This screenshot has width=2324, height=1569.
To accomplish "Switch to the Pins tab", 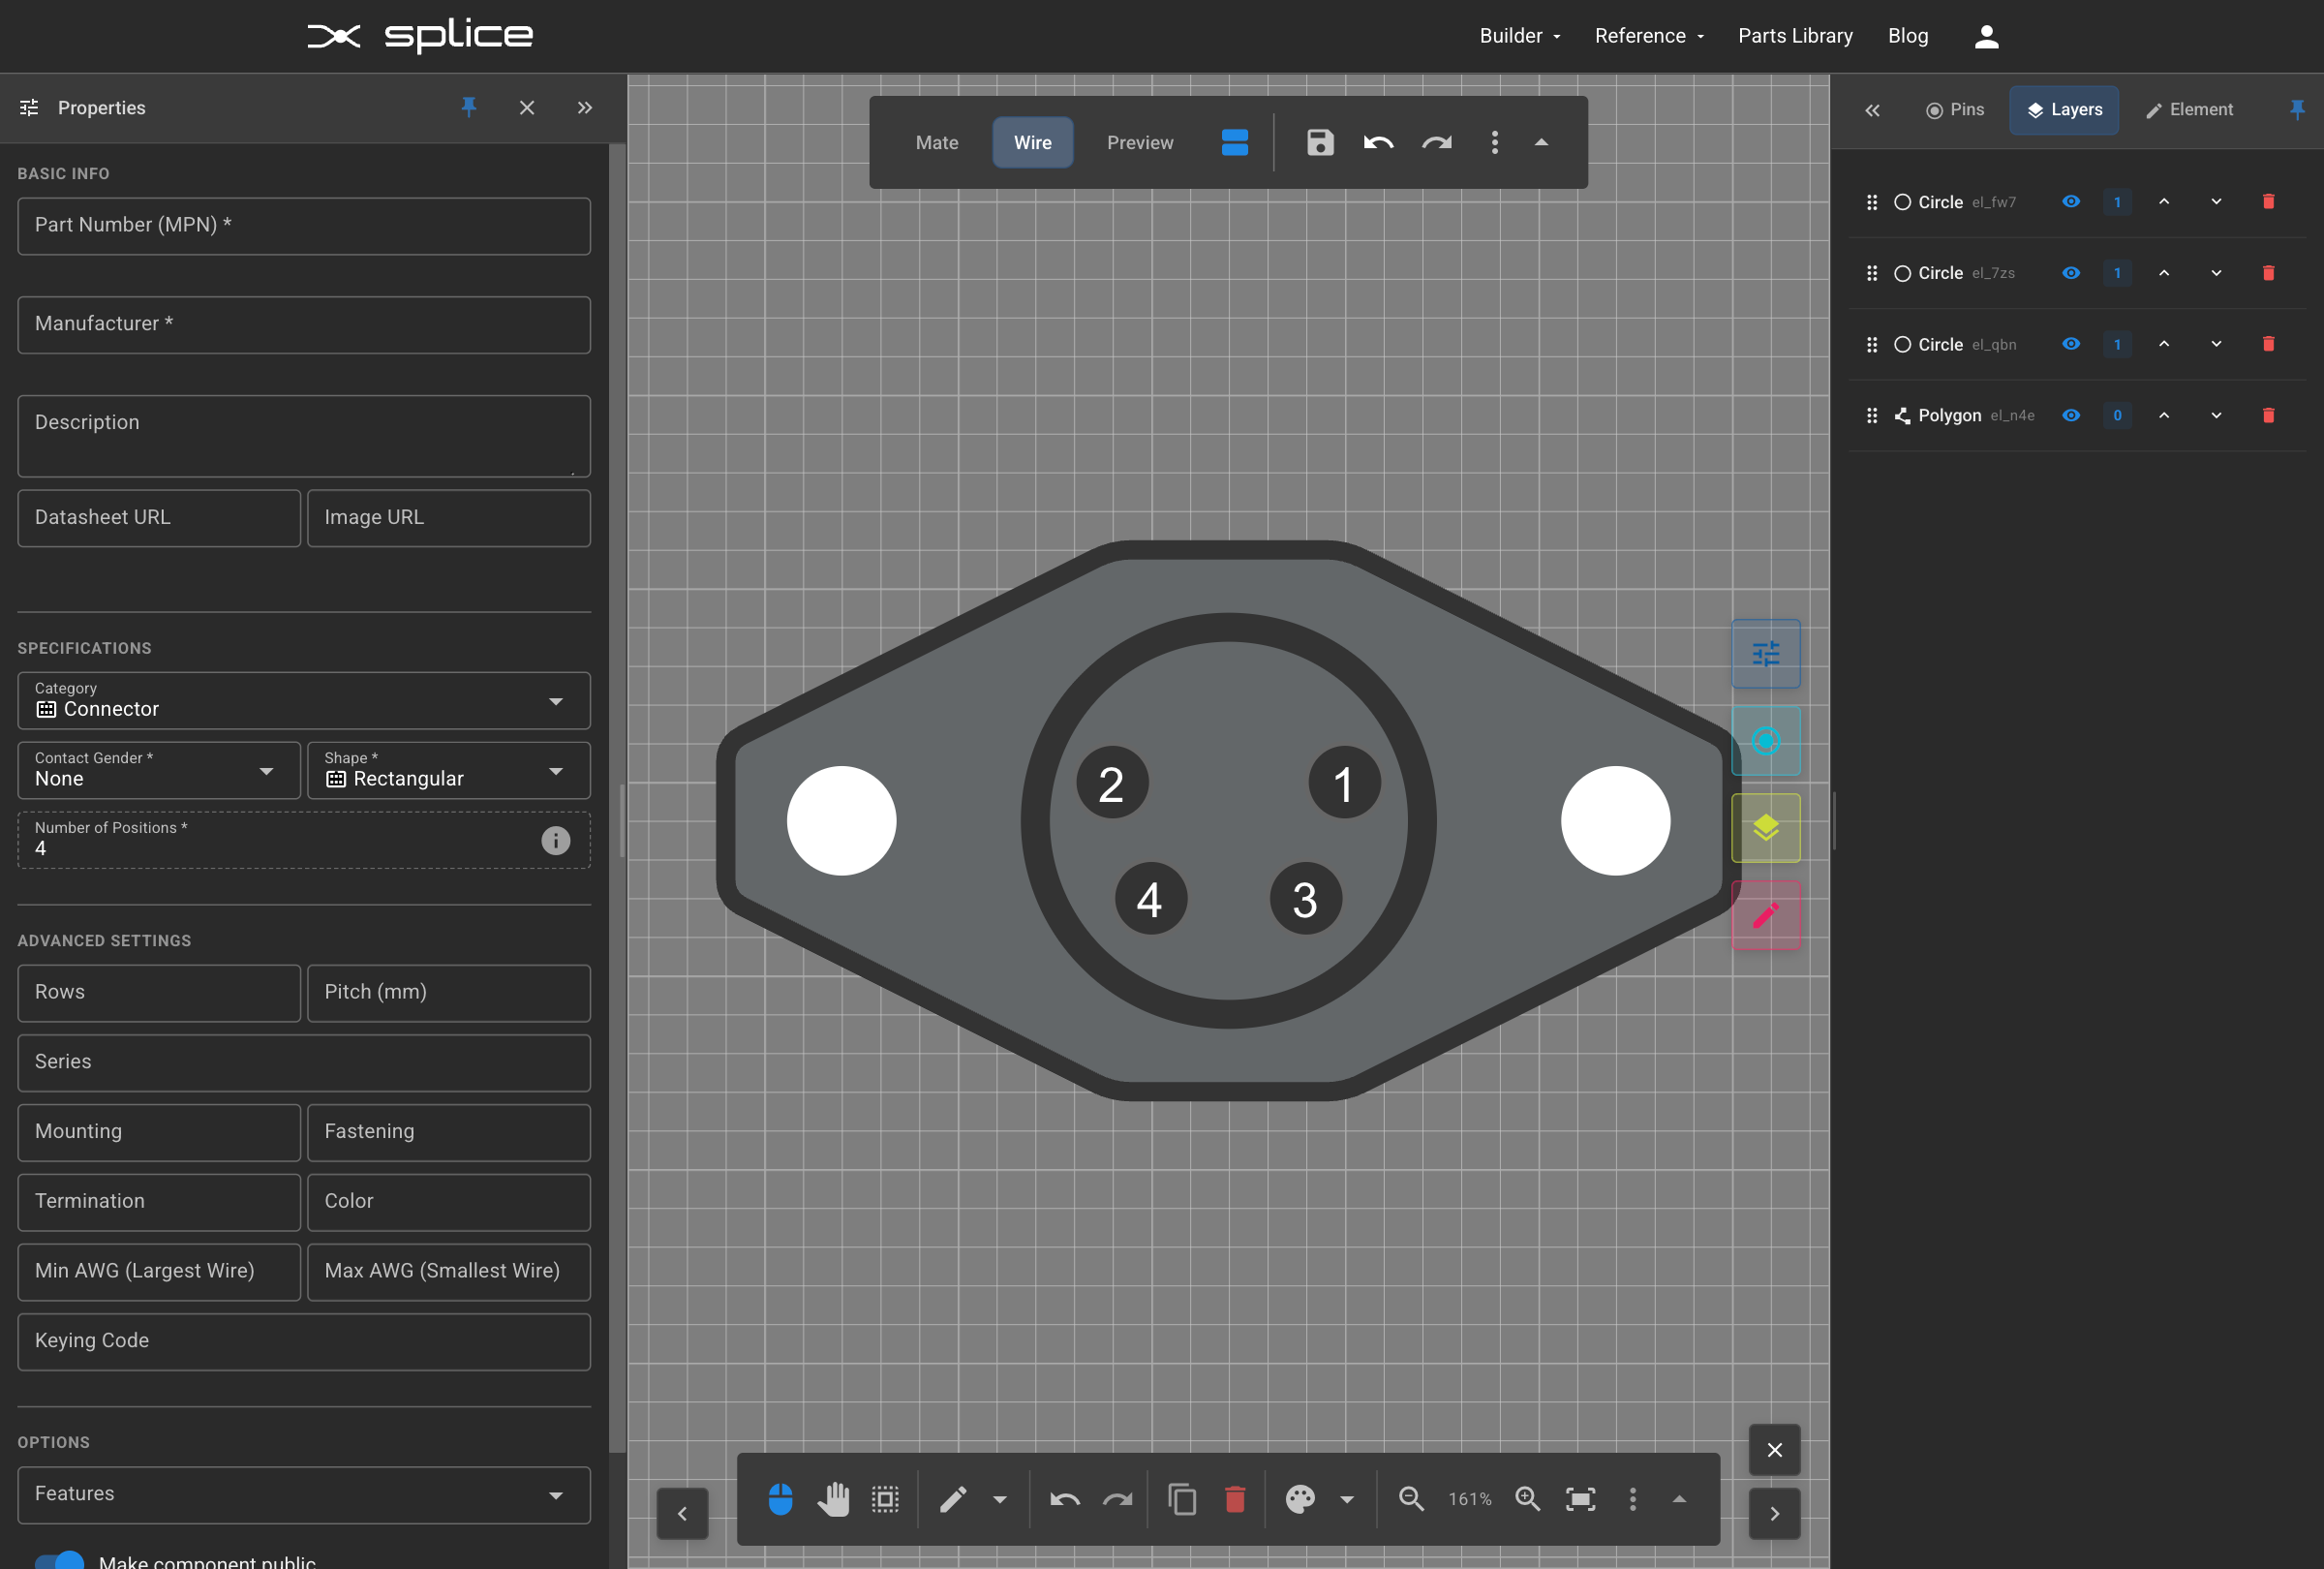I will (x=1954, y=110).
